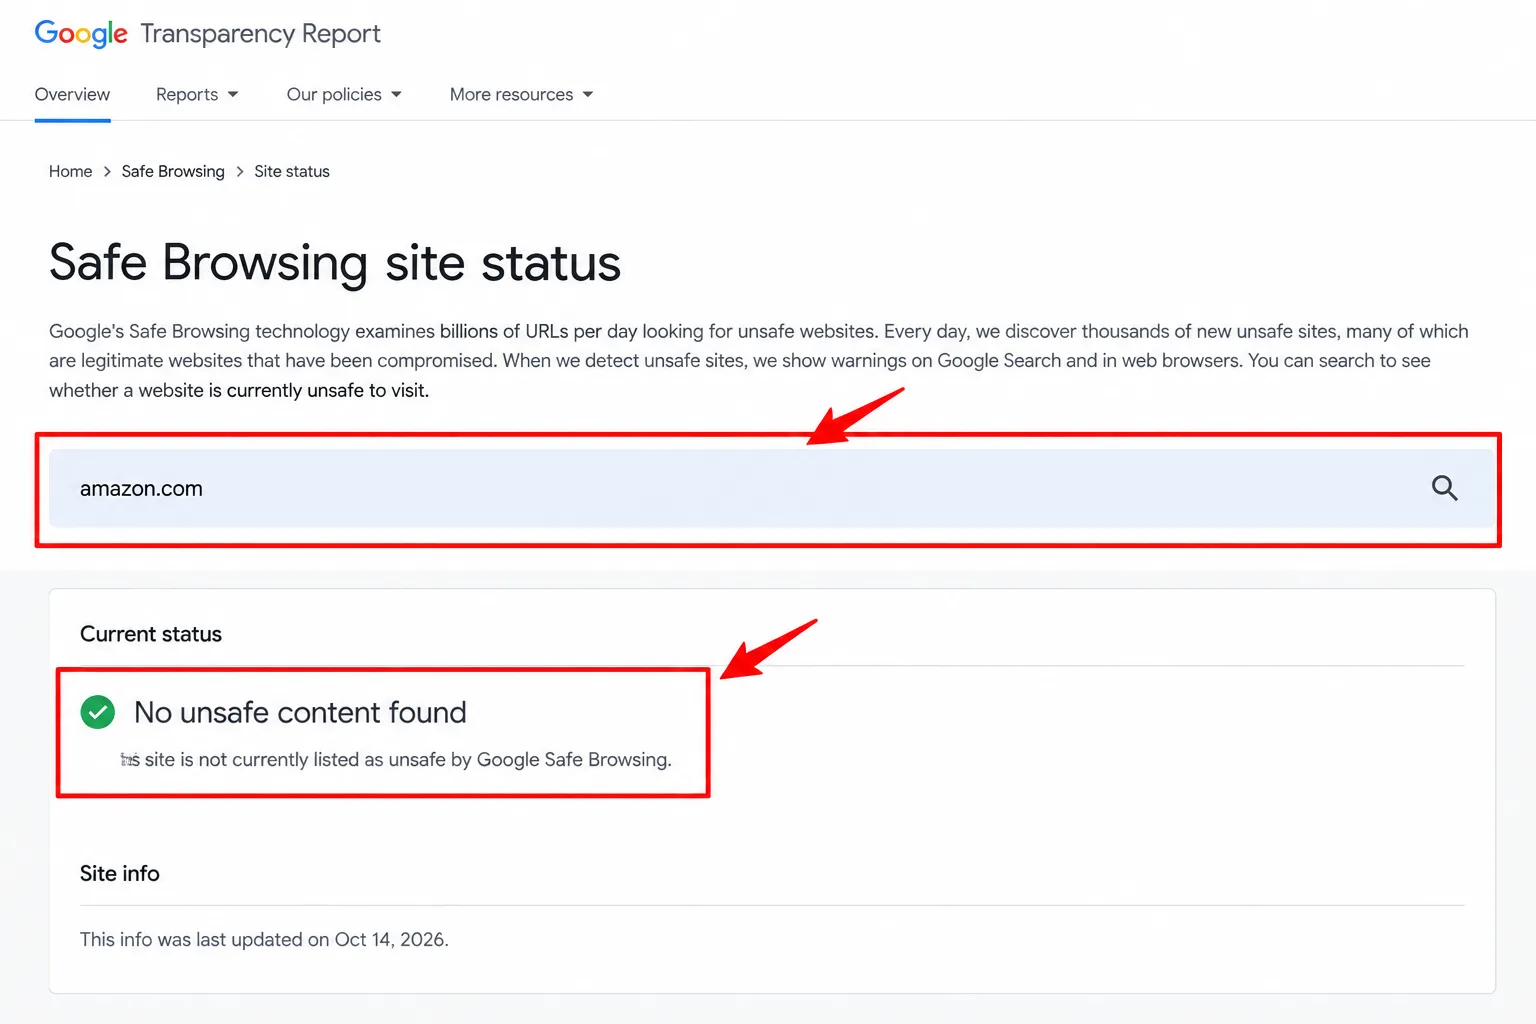Click the Site status breadcrumb

292,171
